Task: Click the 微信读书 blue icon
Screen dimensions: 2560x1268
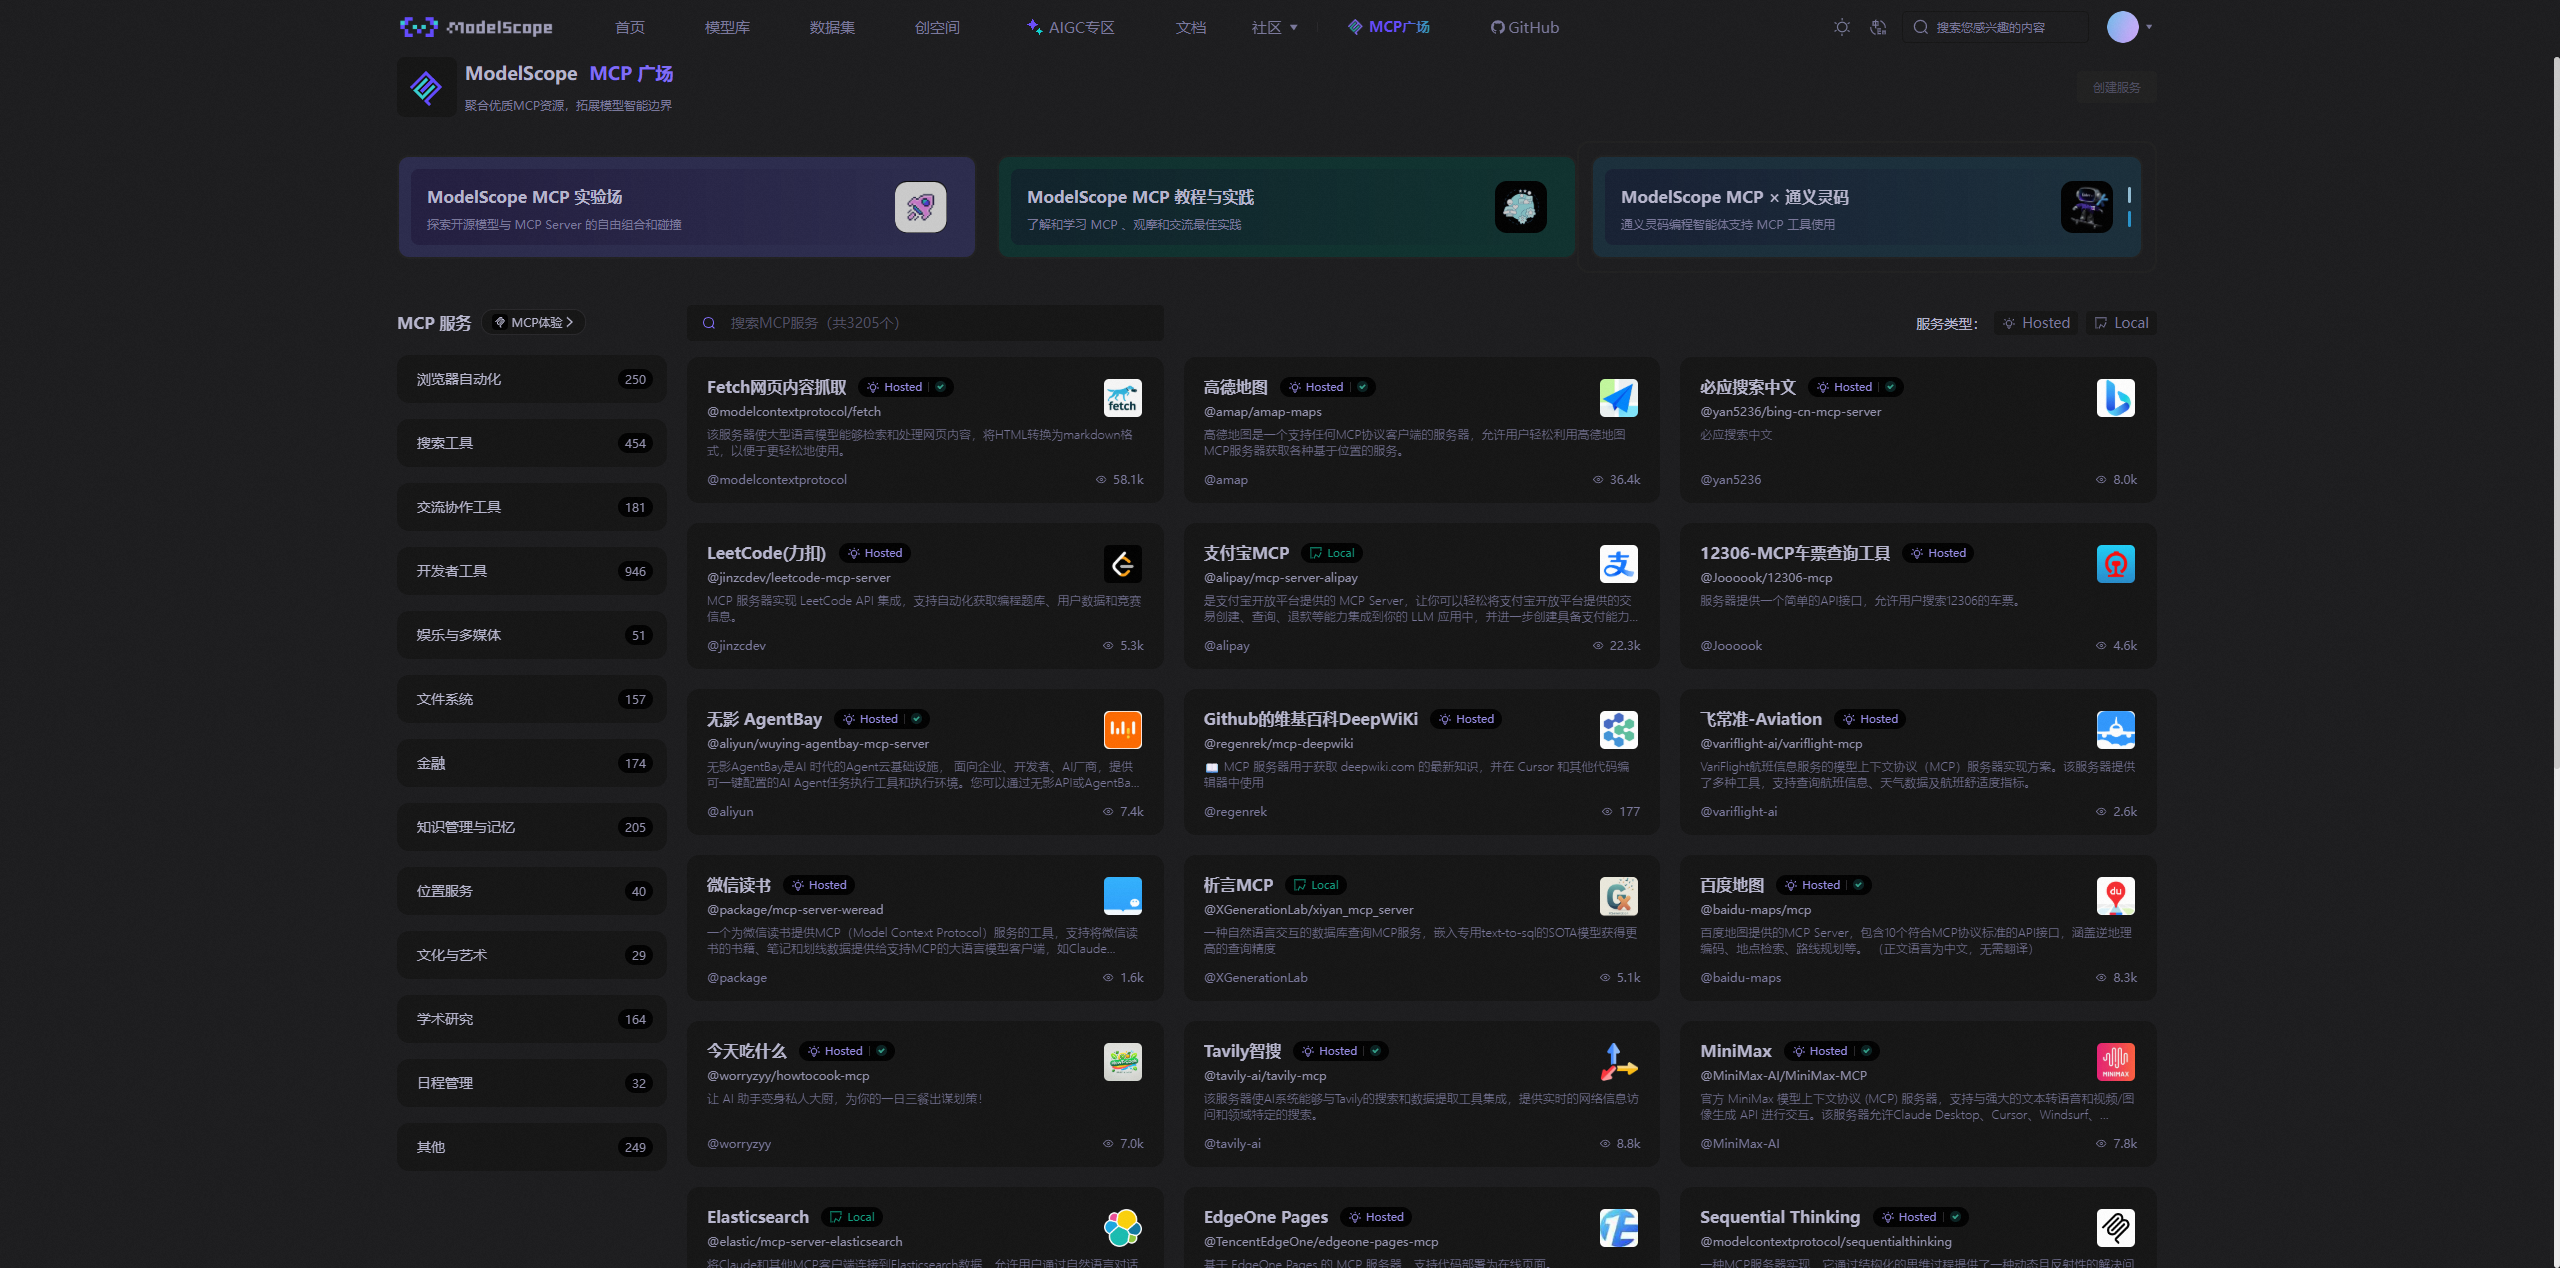Action: tap(1122, 896)
